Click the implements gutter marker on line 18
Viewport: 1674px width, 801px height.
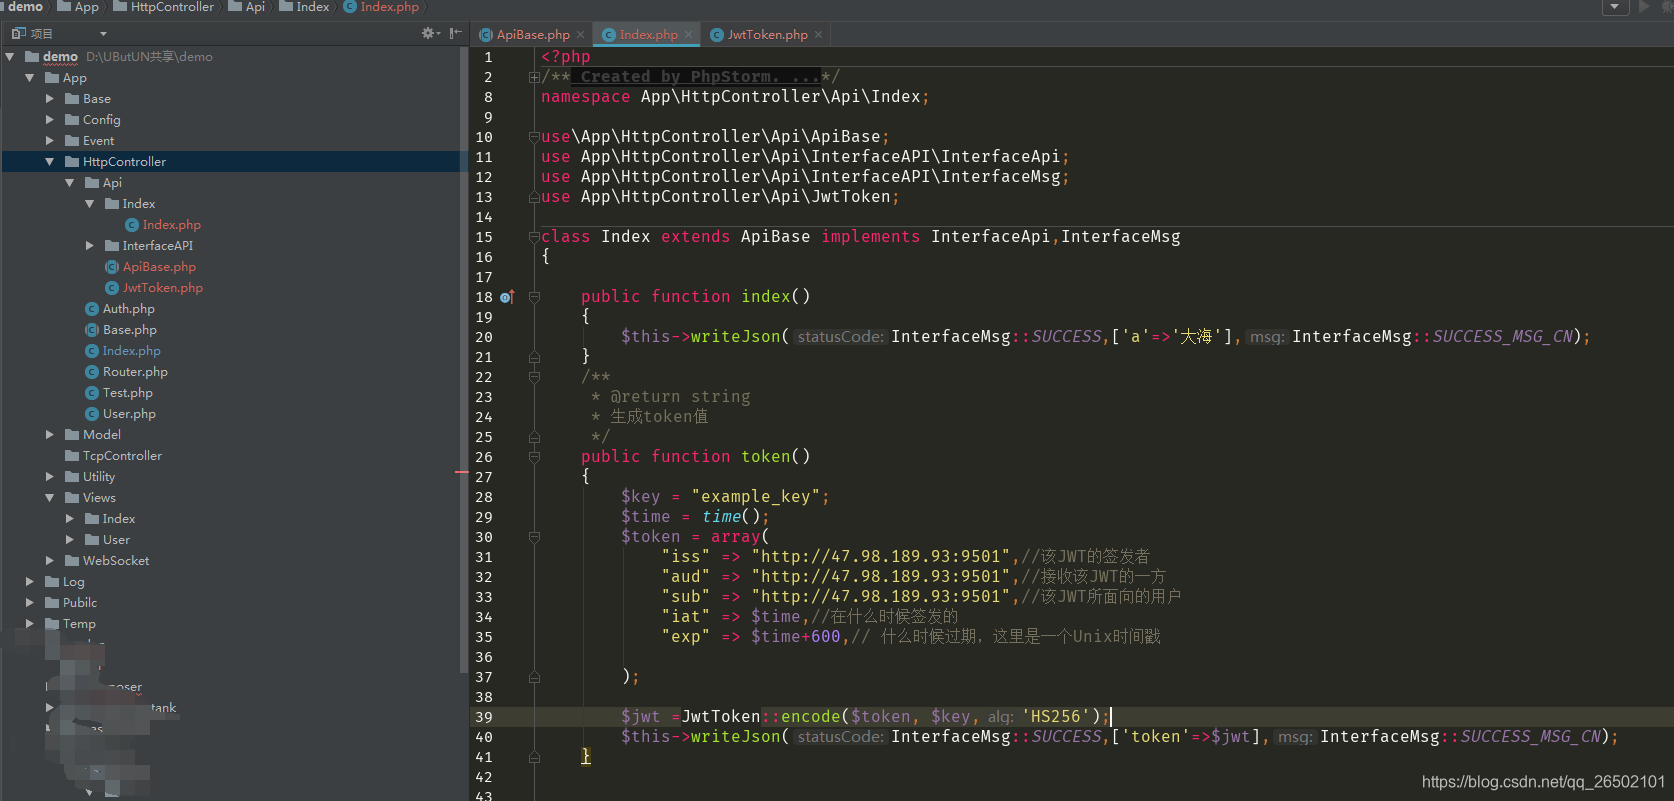pyautogui.click(x=507, y=297)
